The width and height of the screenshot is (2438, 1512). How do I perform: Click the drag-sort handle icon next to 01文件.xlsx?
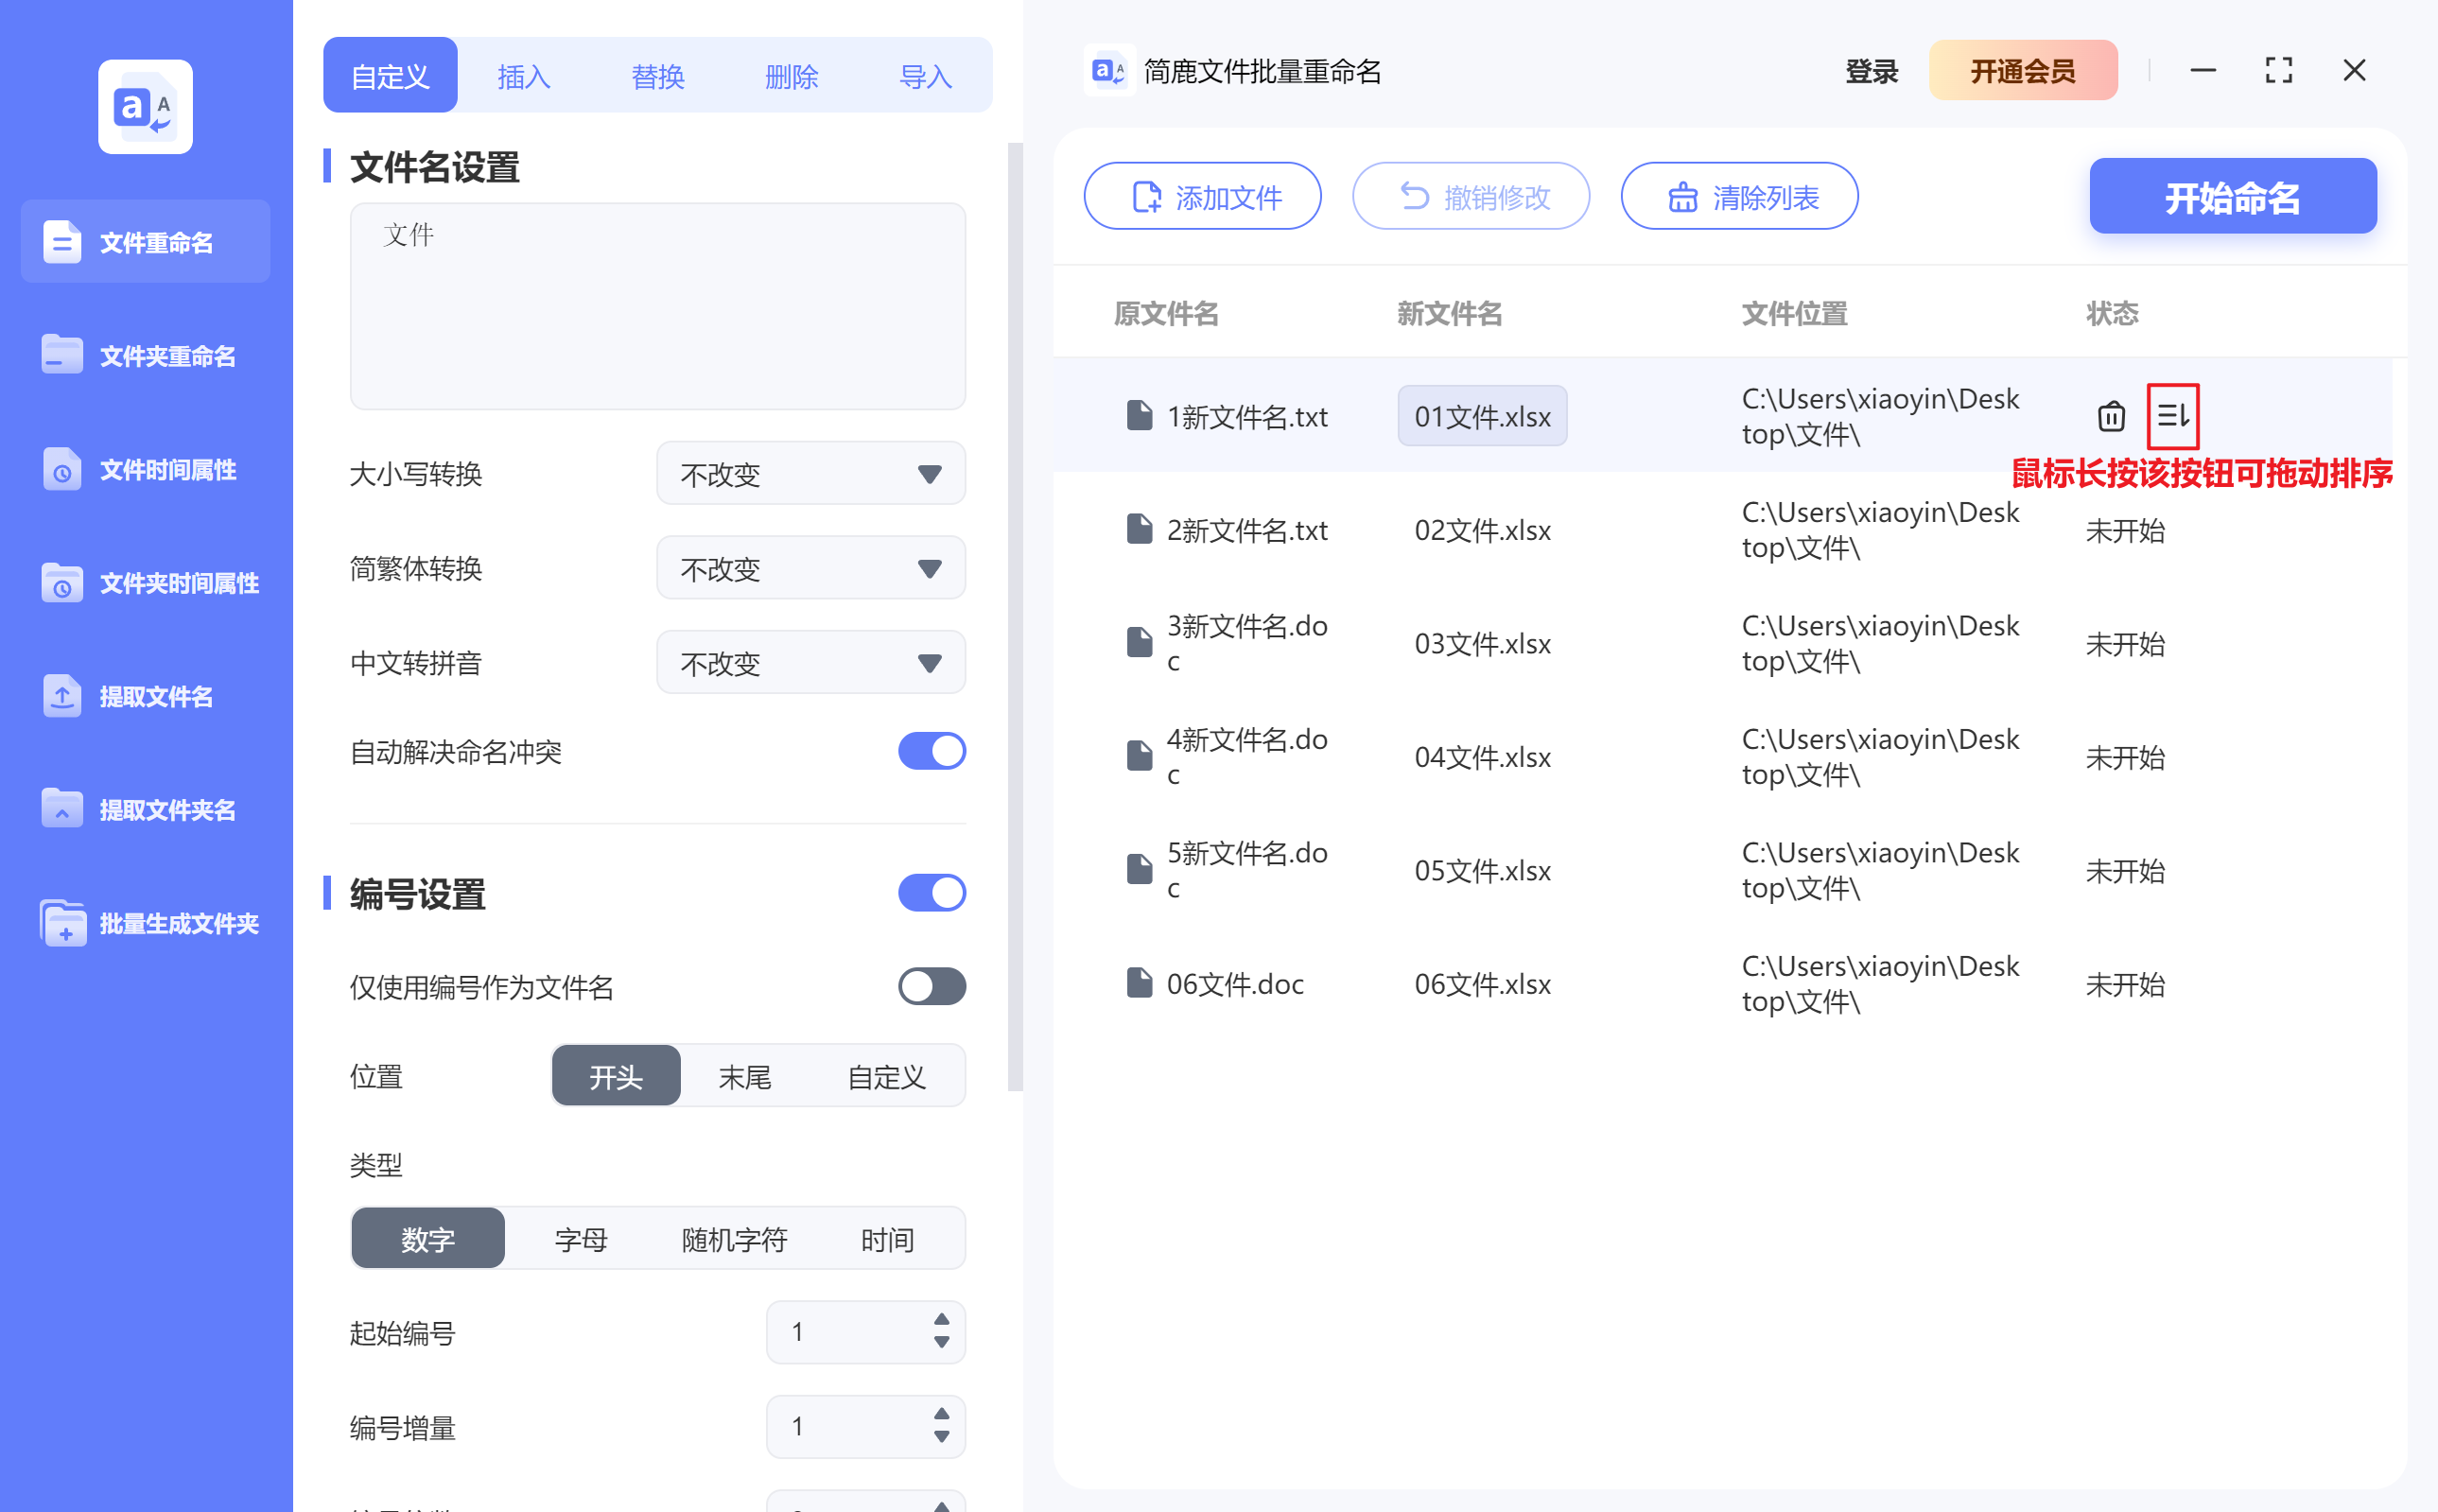click(2173, 416)
